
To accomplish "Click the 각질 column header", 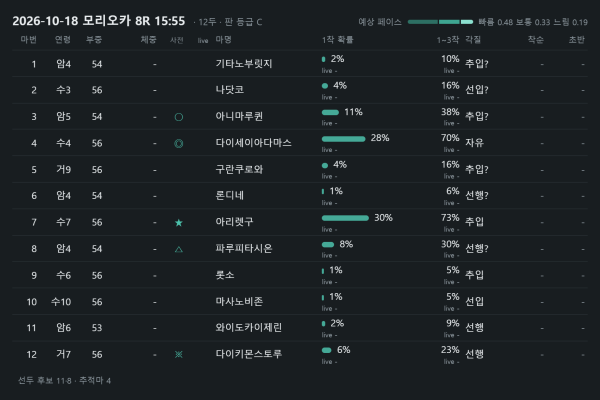I will click(x=473, y=40).
